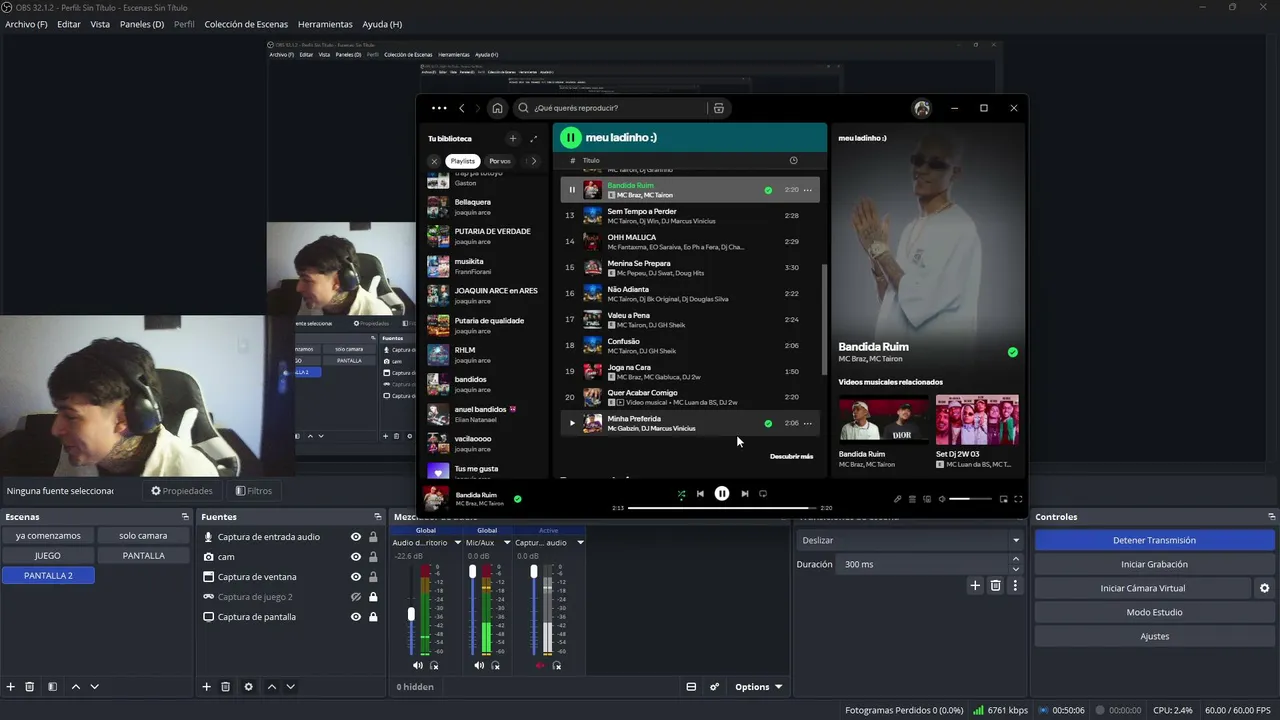Viewport: 1280px width, 720px height.
Task: Pop out the Escenas dock panel
Action: pos(185,517)
